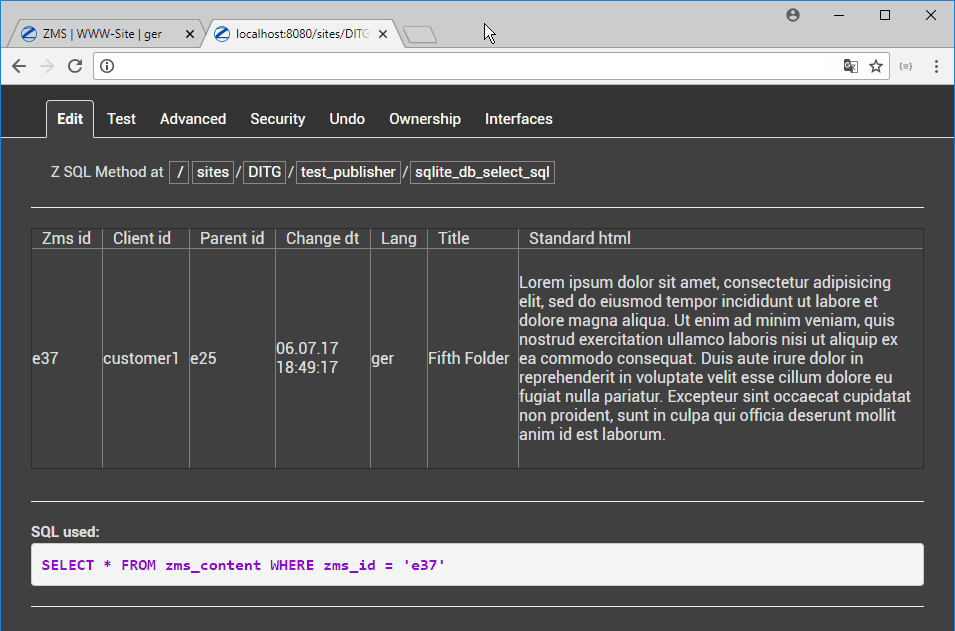Close the ZMS WWW-Site tab
The width and height of the screenshot is (955, 631).
coord(189,34)
